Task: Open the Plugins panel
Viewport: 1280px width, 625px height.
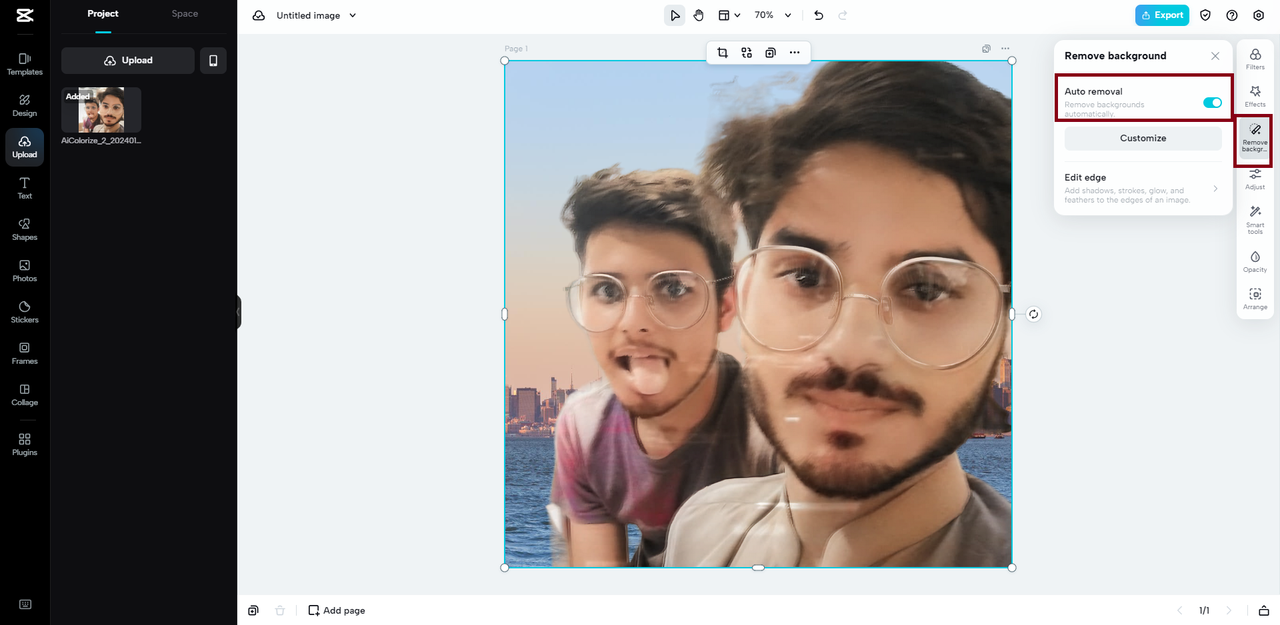Action: click(25, 444)
